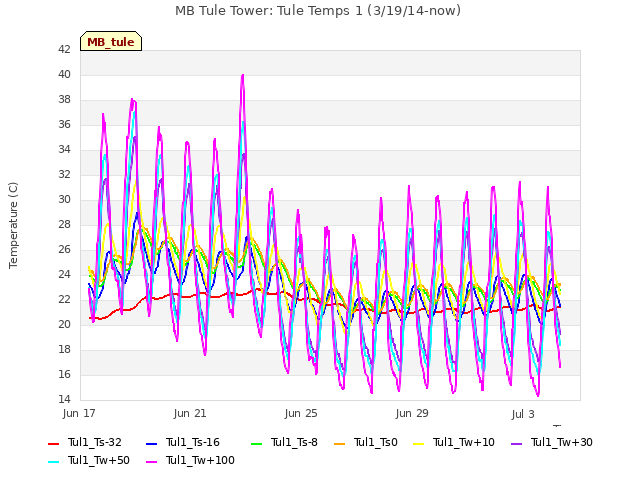Click the orange Tul1_Ts0 legend swatch
This screenshot has height=480, width=640.
tap(339, 443)
